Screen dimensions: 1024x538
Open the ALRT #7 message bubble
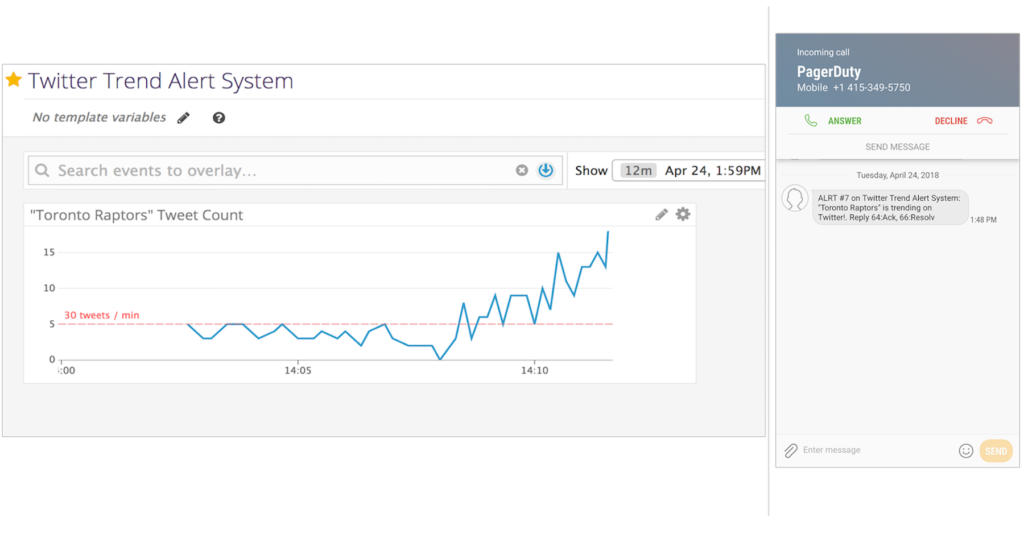tap(889, 207)
